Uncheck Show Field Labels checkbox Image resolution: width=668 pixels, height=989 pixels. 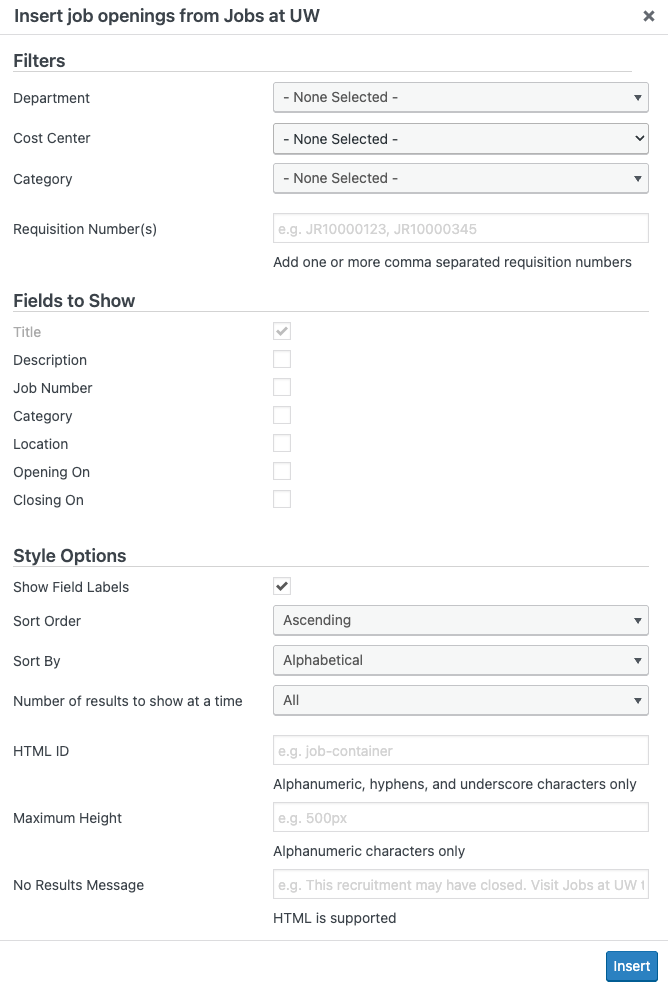282,586
